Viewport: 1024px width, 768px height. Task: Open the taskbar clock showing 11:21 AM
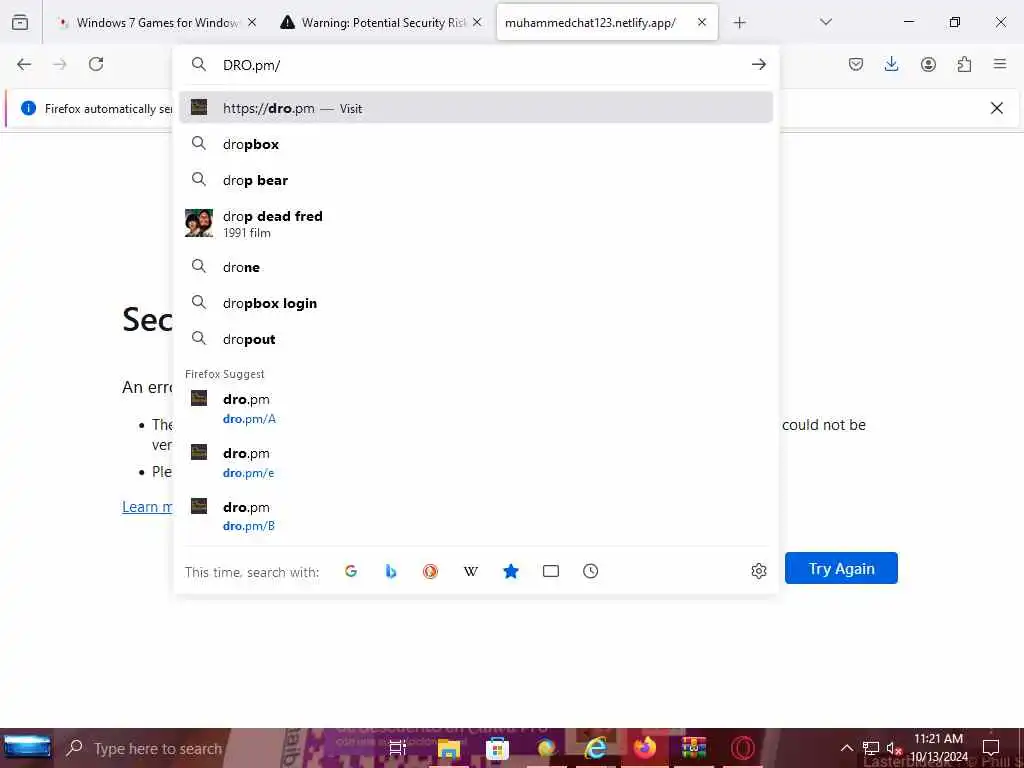pyautogui.click(x=938, y=748)
